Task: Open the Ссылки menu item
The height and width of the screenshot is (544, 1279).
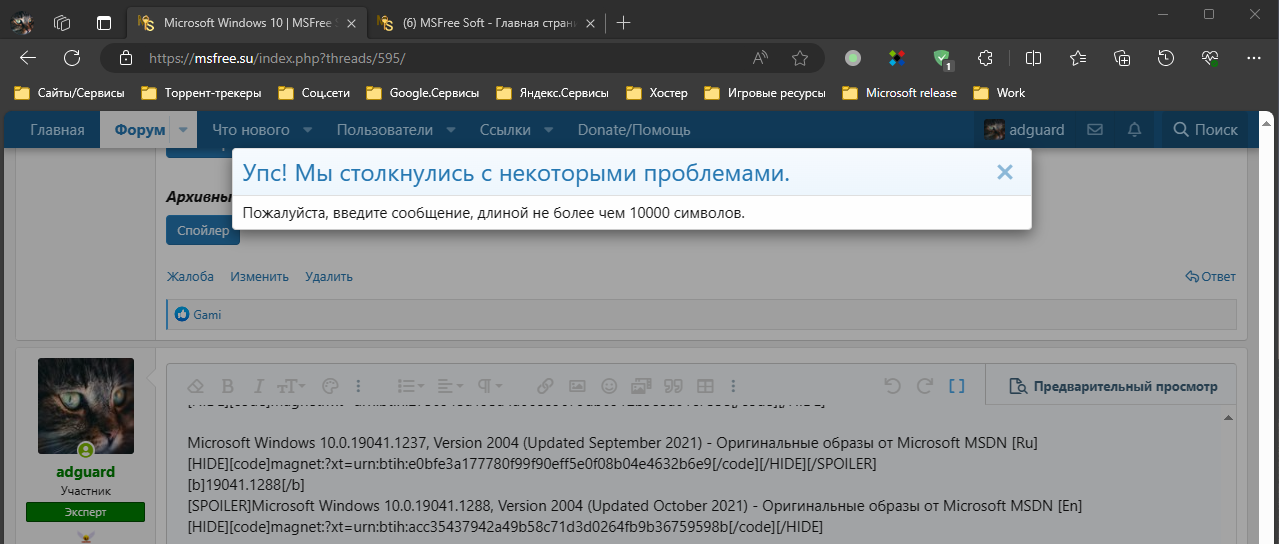Action: (505, 129)
